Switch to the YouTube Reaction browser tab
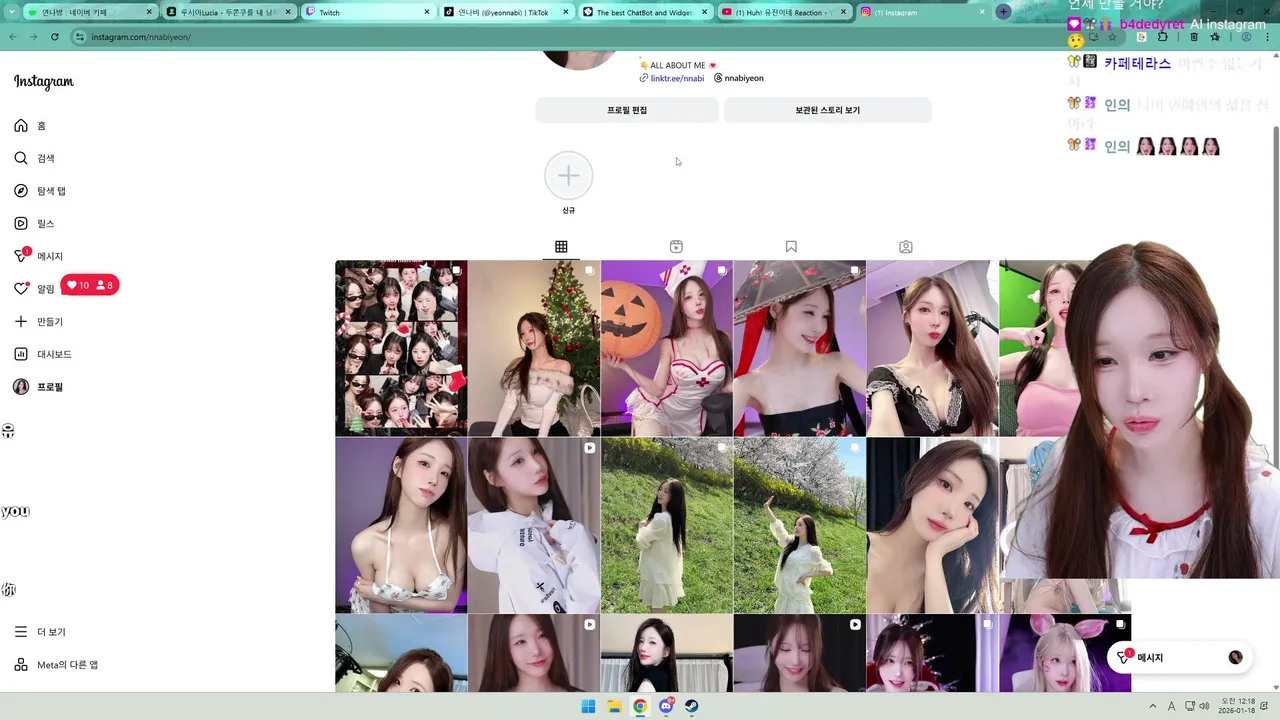Screen dimensions: 1280x720 pyautogui.click(x=782, y=12)
